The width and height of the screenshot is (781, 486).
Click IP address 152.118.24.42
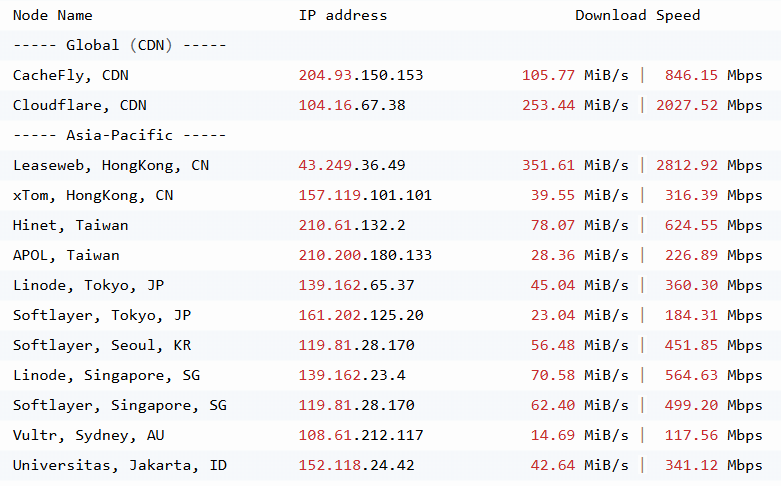356,466
